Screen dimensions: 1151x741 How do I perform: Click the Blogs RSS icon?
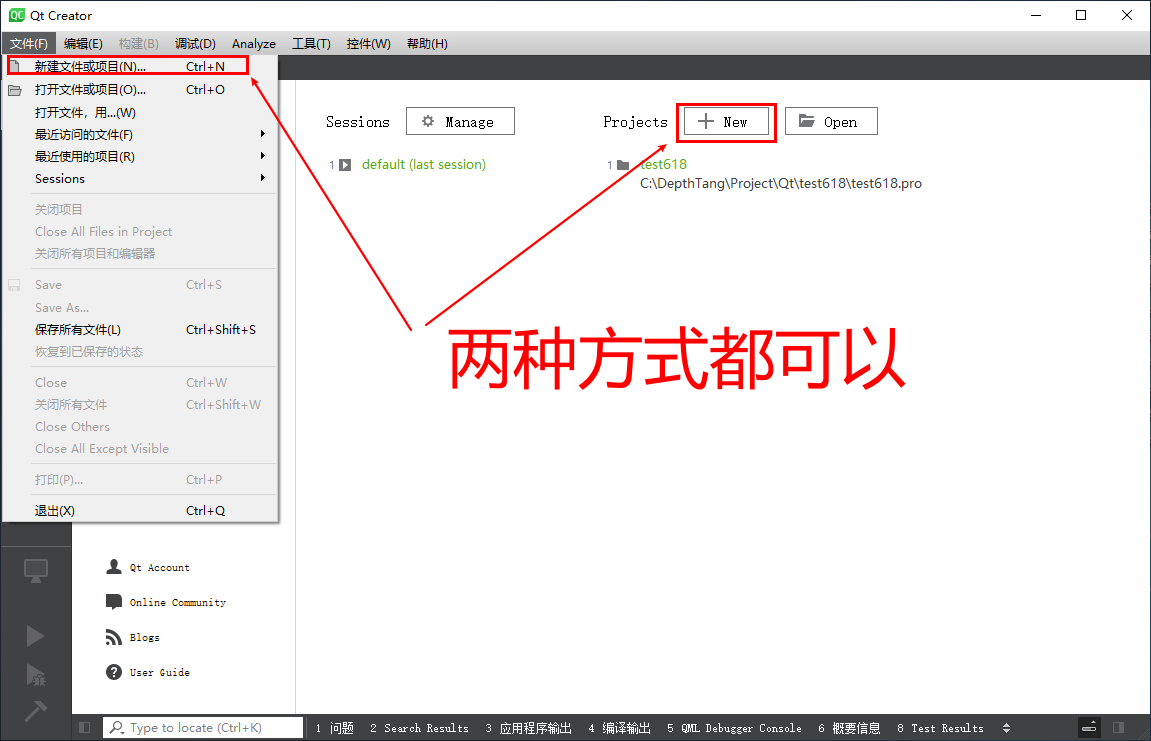pyautogui.click(x=114, y=637)
